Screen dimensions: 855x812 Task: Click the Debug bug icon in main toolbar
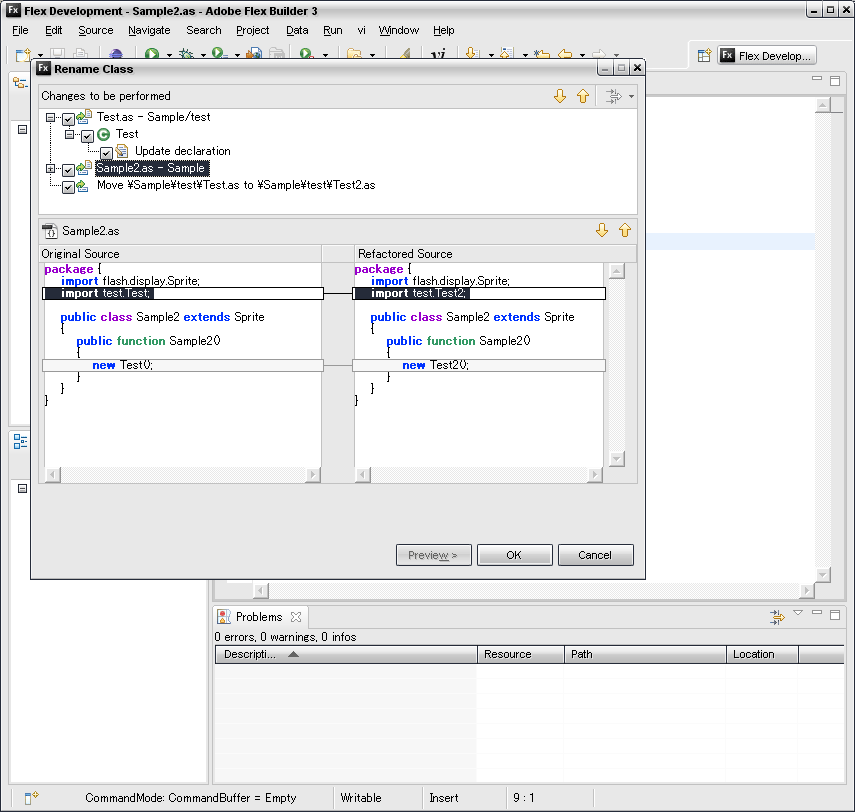(186, 55)
